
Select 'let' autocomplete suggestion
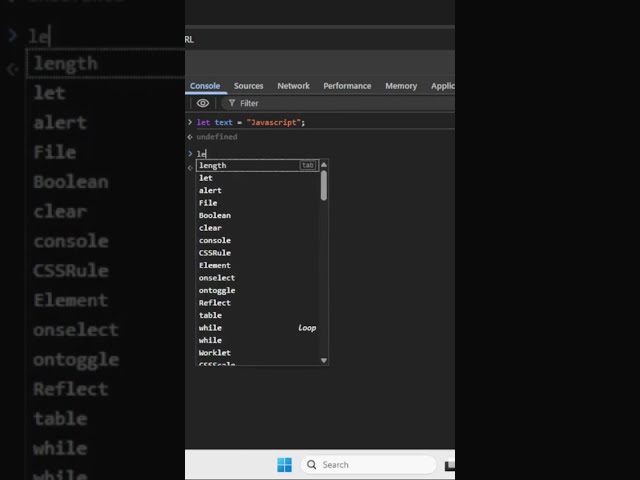[x=257, y=178]
